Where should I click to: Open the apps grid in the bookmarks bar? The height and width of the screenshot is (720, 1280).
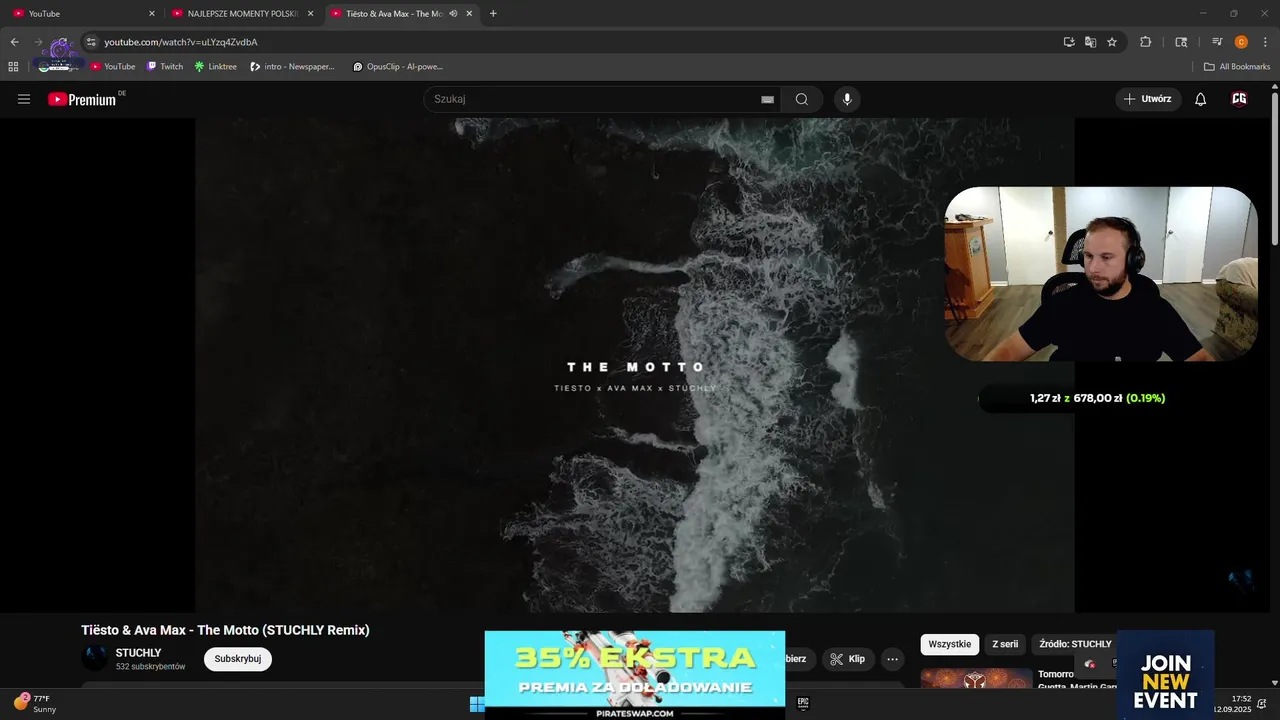pos(13,67)
